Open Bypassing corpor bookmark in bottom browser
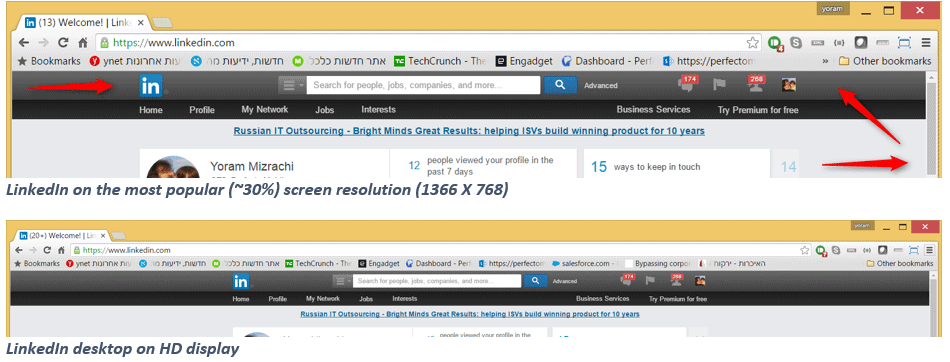This screenshot has width=950, height=362. pos(659,263)
